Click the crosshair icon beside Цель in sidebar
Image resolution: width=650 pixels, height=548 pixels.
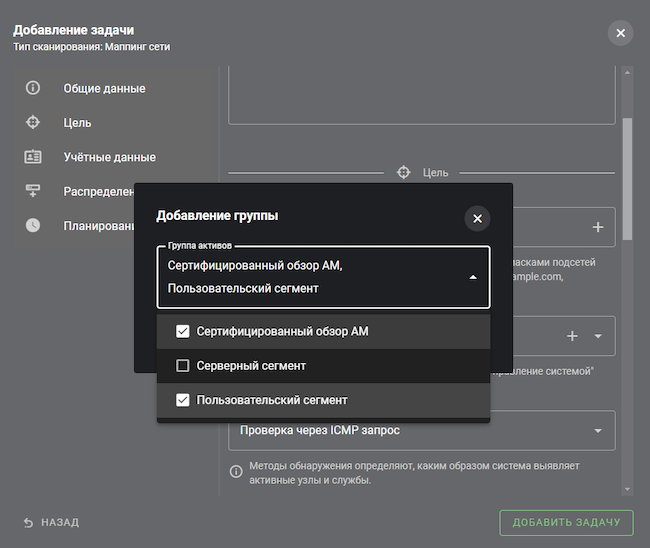(33, 122)
